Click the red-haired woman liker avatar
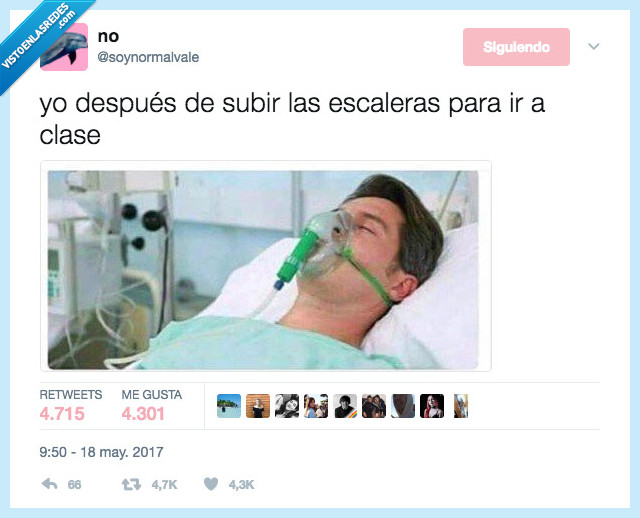This screenshot has height=518, width=640. pos(432,406)
